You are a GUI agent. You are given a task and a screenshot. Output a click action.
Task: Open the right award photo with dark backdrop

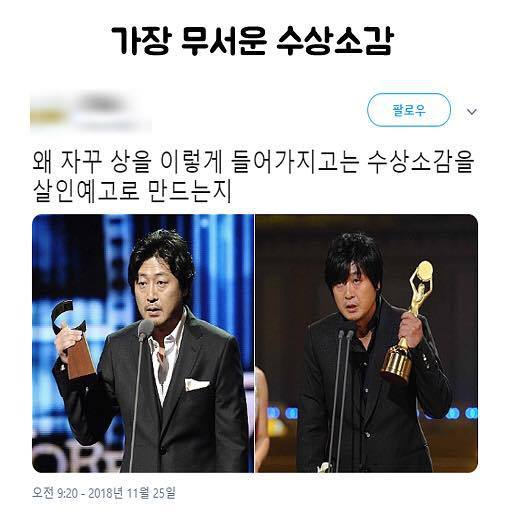366,343
